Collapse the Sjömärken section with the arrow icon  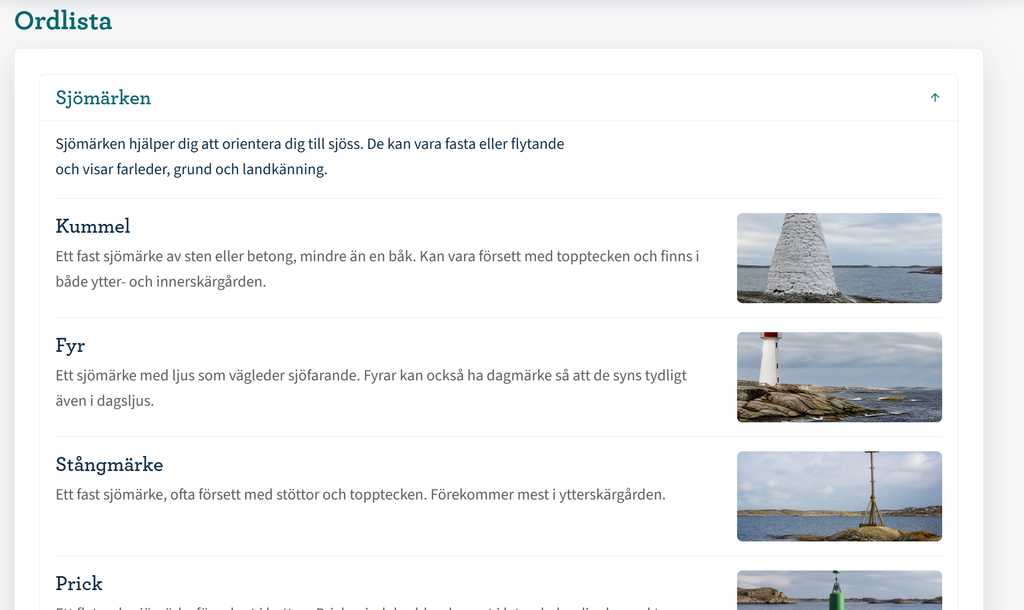(935, 98)
